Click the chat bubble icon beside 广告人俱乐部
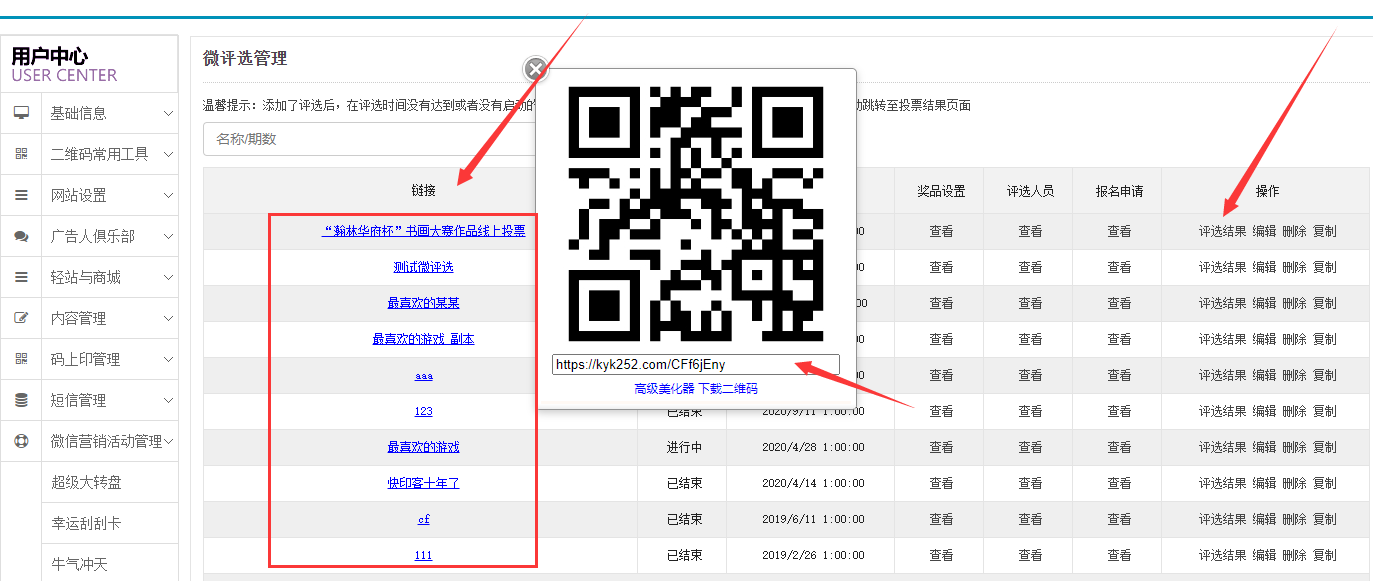Screen dimensions: 1373x581 (21, 236)
